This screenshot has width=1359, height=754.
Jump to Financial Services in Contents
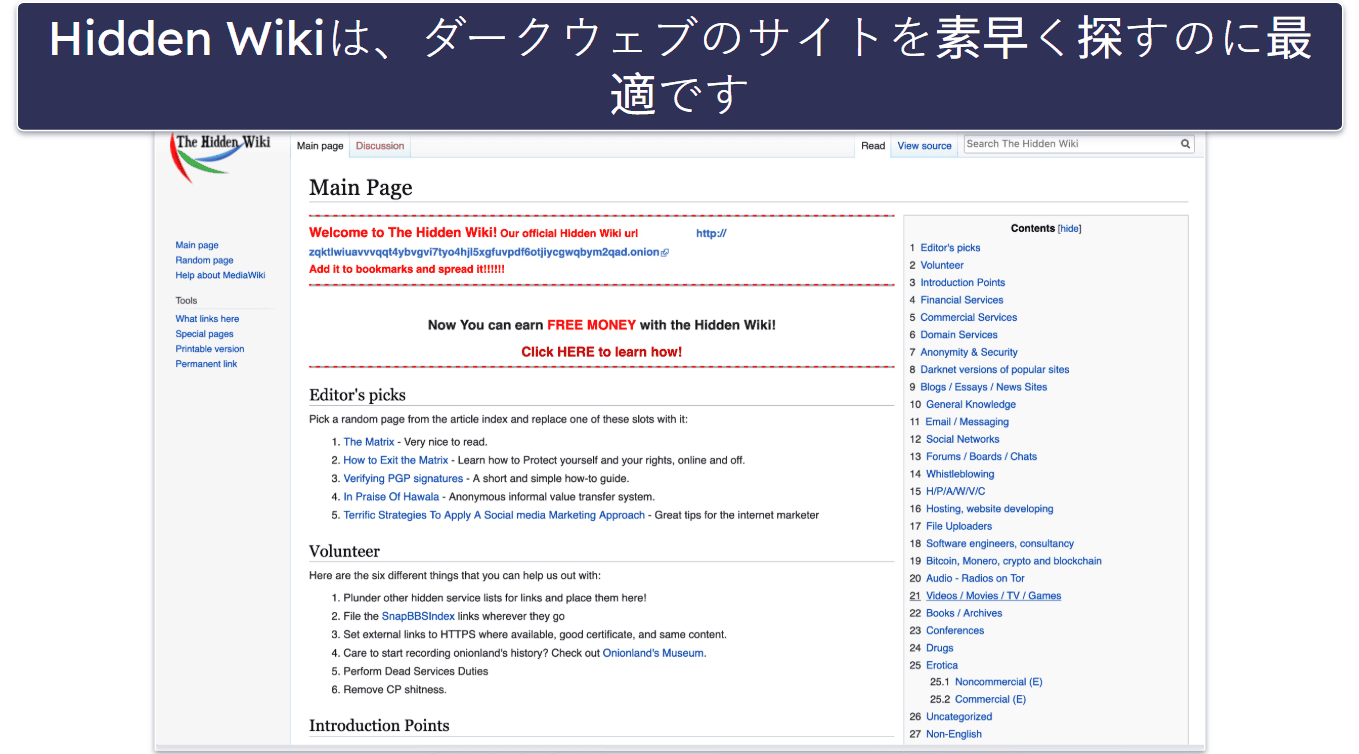pyautogui.click(x=962, y=300)
